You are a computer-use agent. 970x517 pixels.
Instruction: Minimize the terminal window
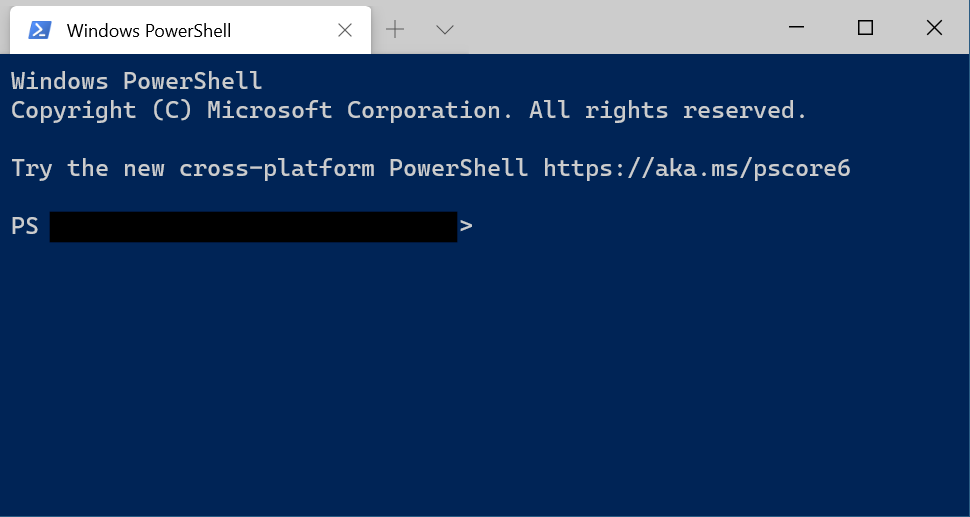[x=797, y=28]
